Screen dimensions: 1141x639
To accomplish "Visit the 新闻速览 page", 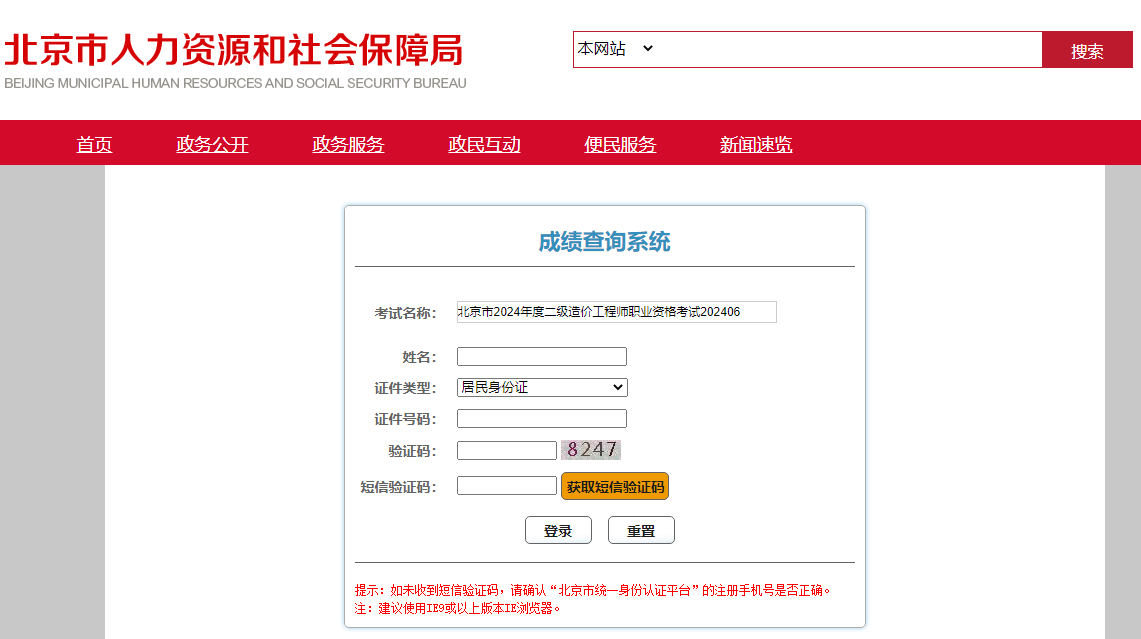I will click(756, 144).
